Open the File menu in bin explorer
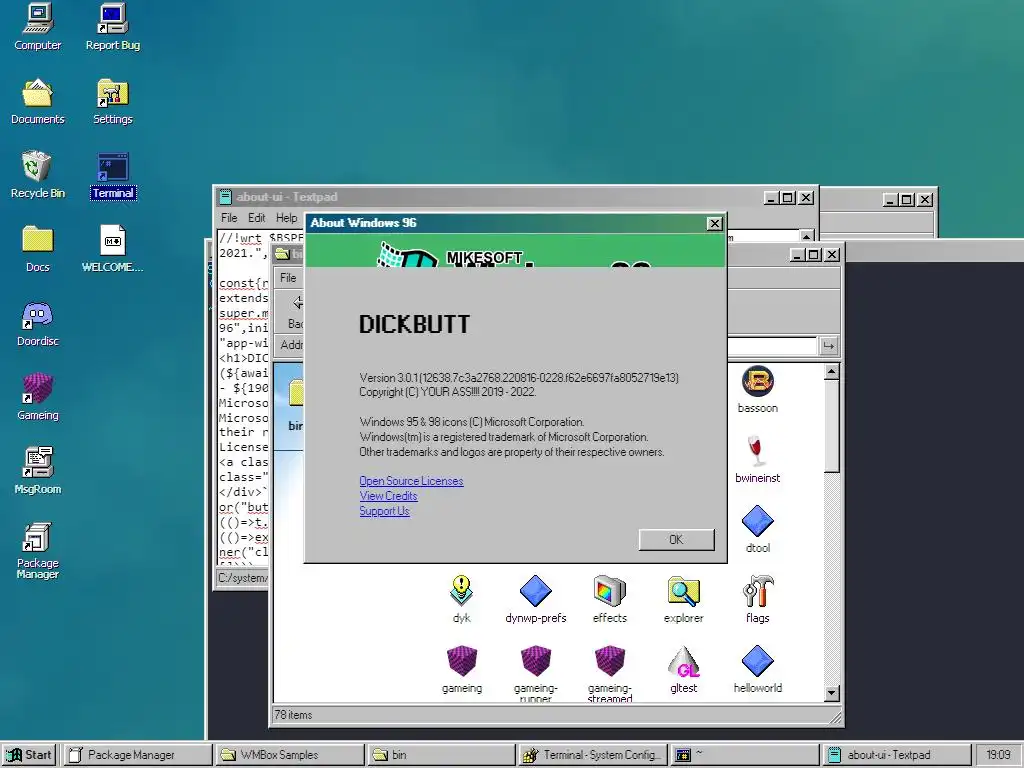The width and height of the screenshot is (1024, 768). tap(288, 278)
